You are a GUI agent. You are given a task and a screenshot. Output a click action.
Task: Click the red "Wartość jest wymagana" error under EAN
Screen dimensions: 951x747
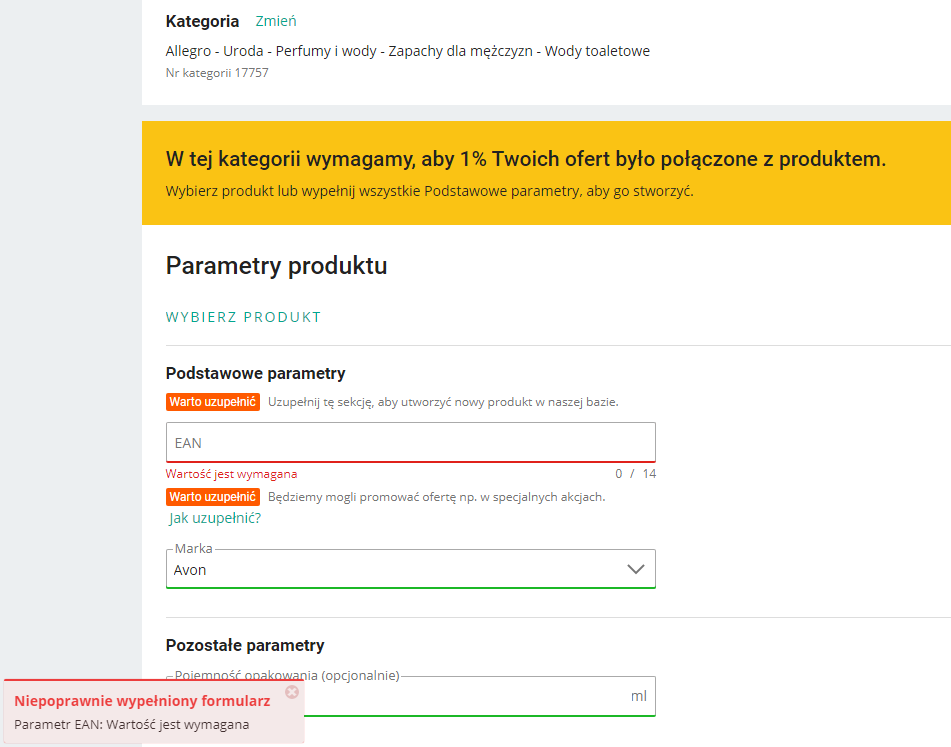pos(231,474)
